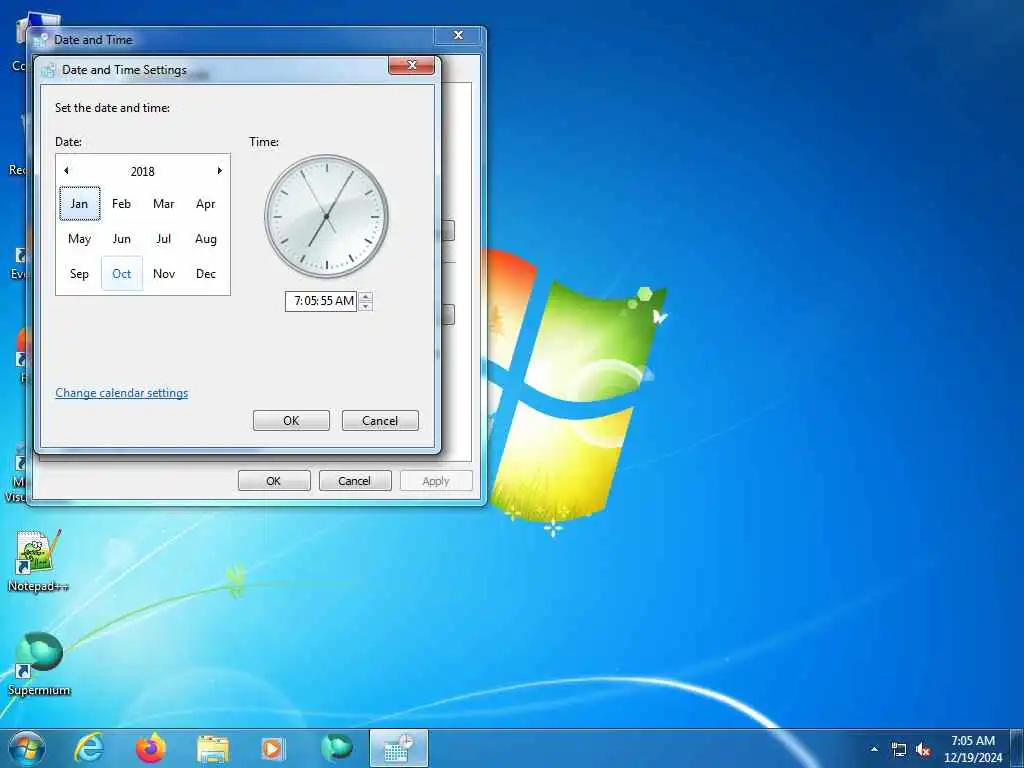Screen dimensions: 1024x768
Task: Go to the previous year in calendar
Action: point(66,171)
